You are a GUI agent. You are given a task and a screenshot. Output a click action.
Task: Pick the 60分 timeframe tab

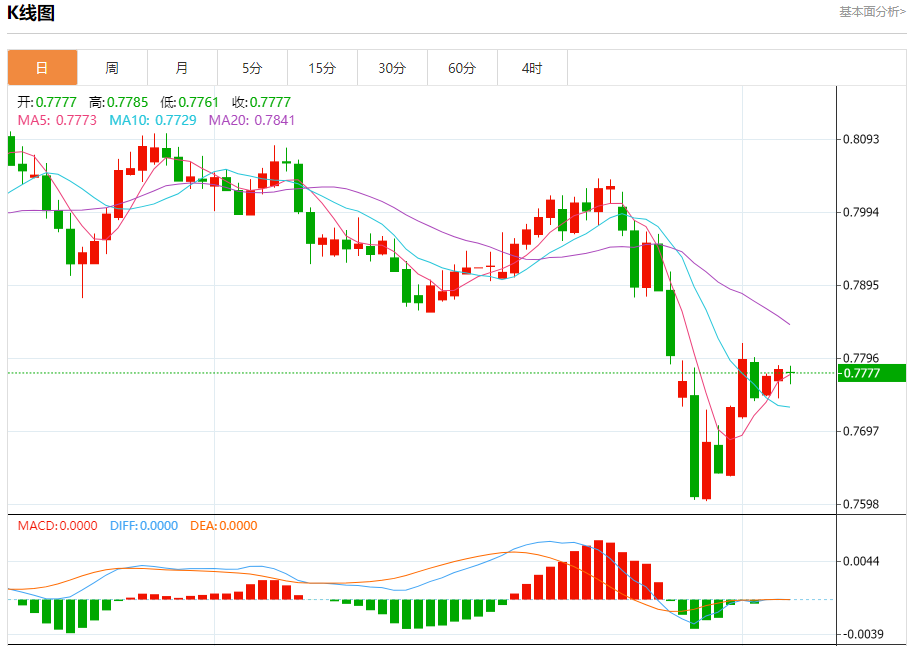462,68
